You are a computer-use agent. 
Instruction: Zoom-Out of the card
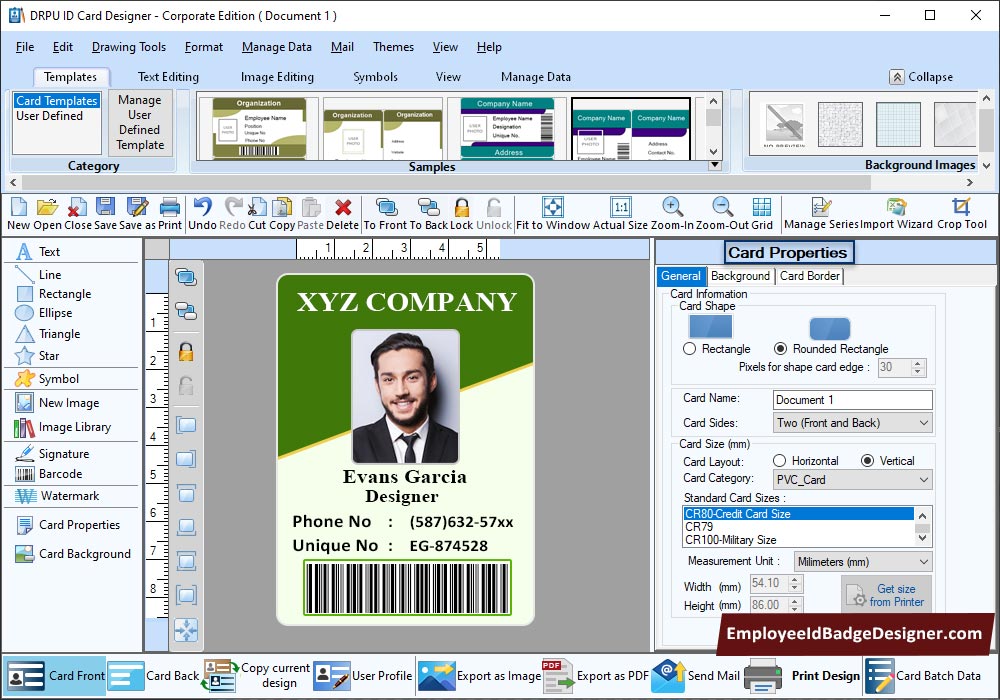click(722, 207)
